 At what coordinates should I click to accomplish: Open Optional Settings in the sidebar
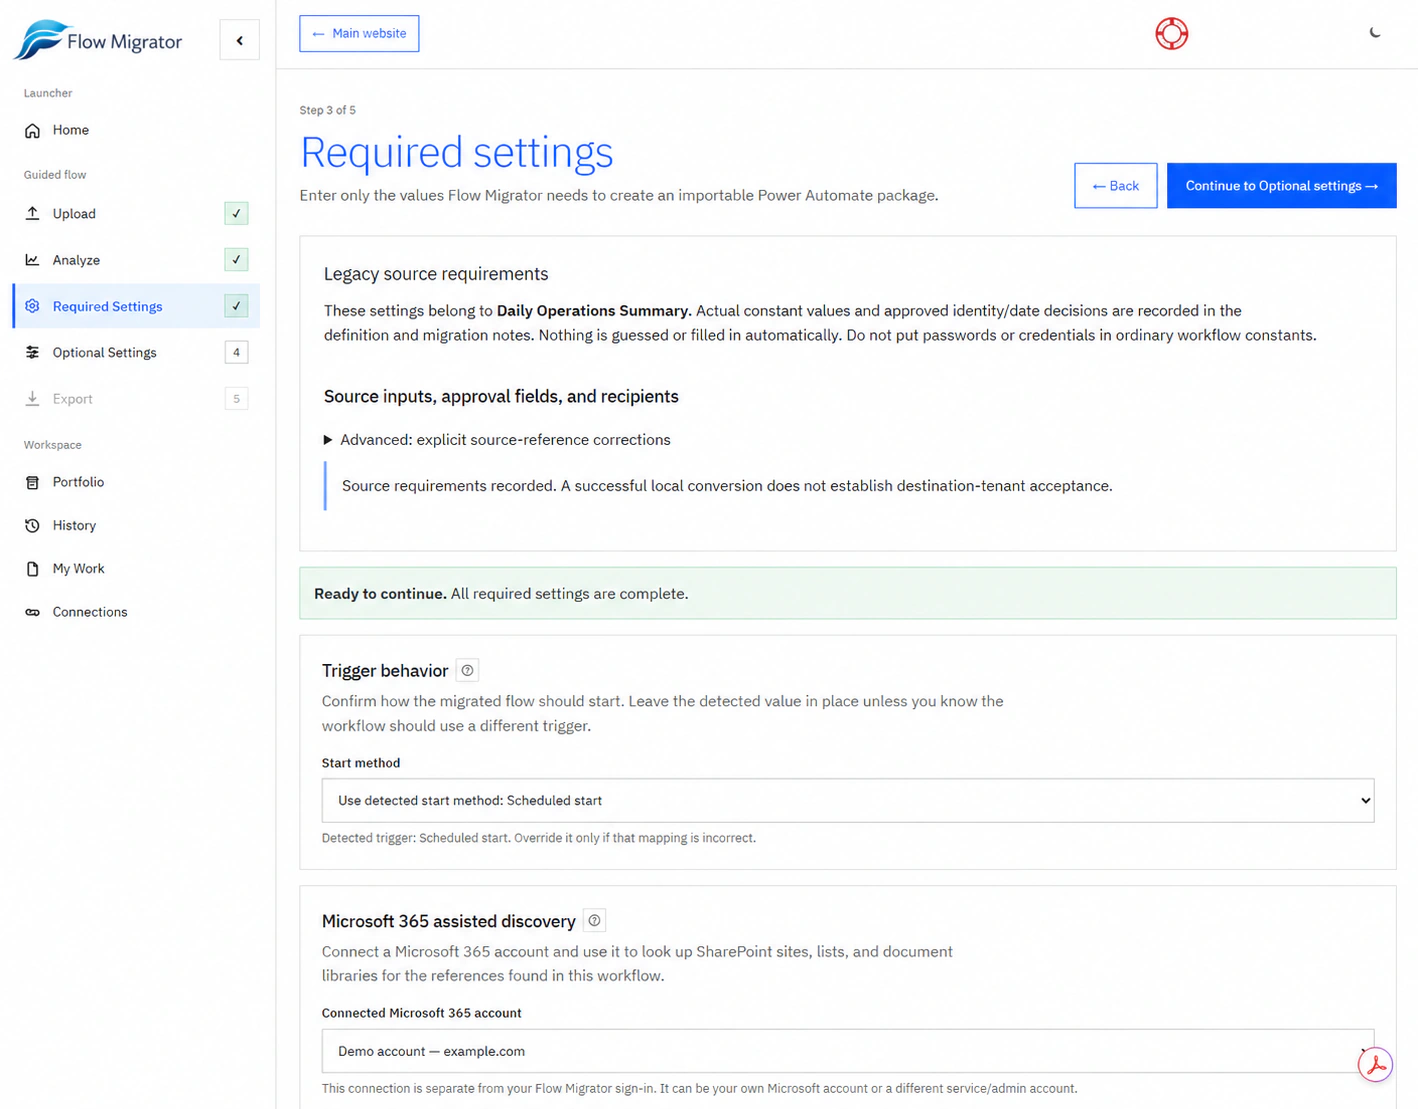(136, 352)
